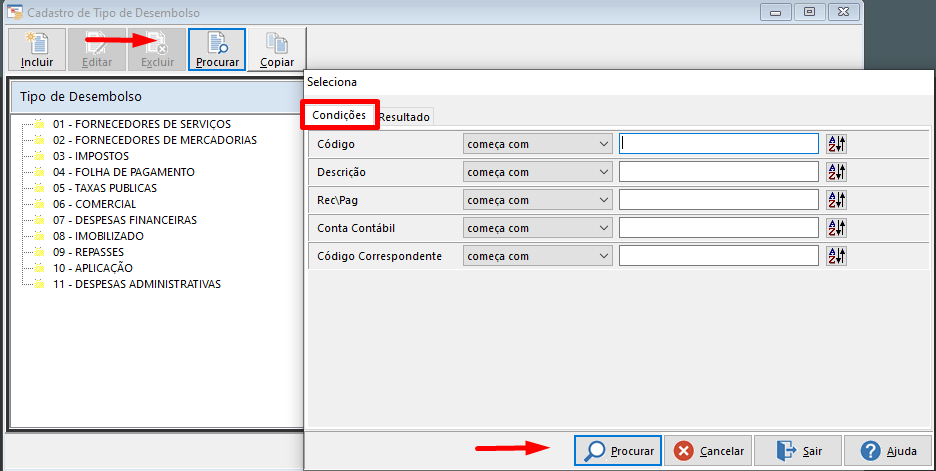Toggle sort order icon for Conta Contábil row
Screen dimensions: 936x471
pos(836,228)
